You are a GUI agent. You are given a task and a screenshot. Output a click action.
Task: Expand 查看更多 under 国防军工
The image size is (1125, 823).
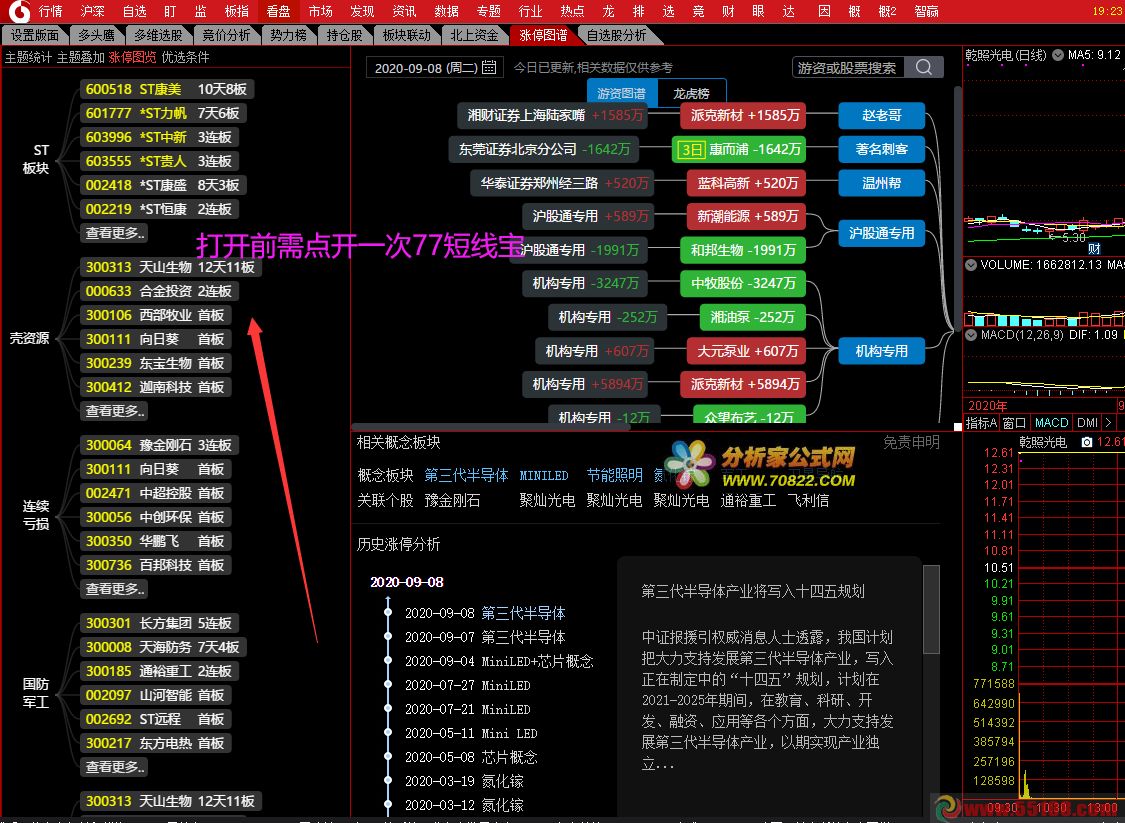tap(115, 766)
